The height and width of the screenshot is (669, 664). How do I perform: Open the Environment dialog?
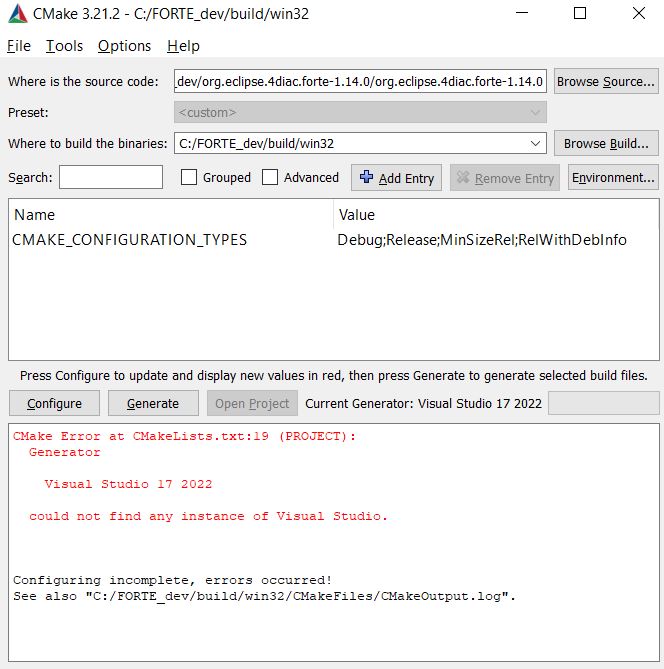click(x=613, y=177)
